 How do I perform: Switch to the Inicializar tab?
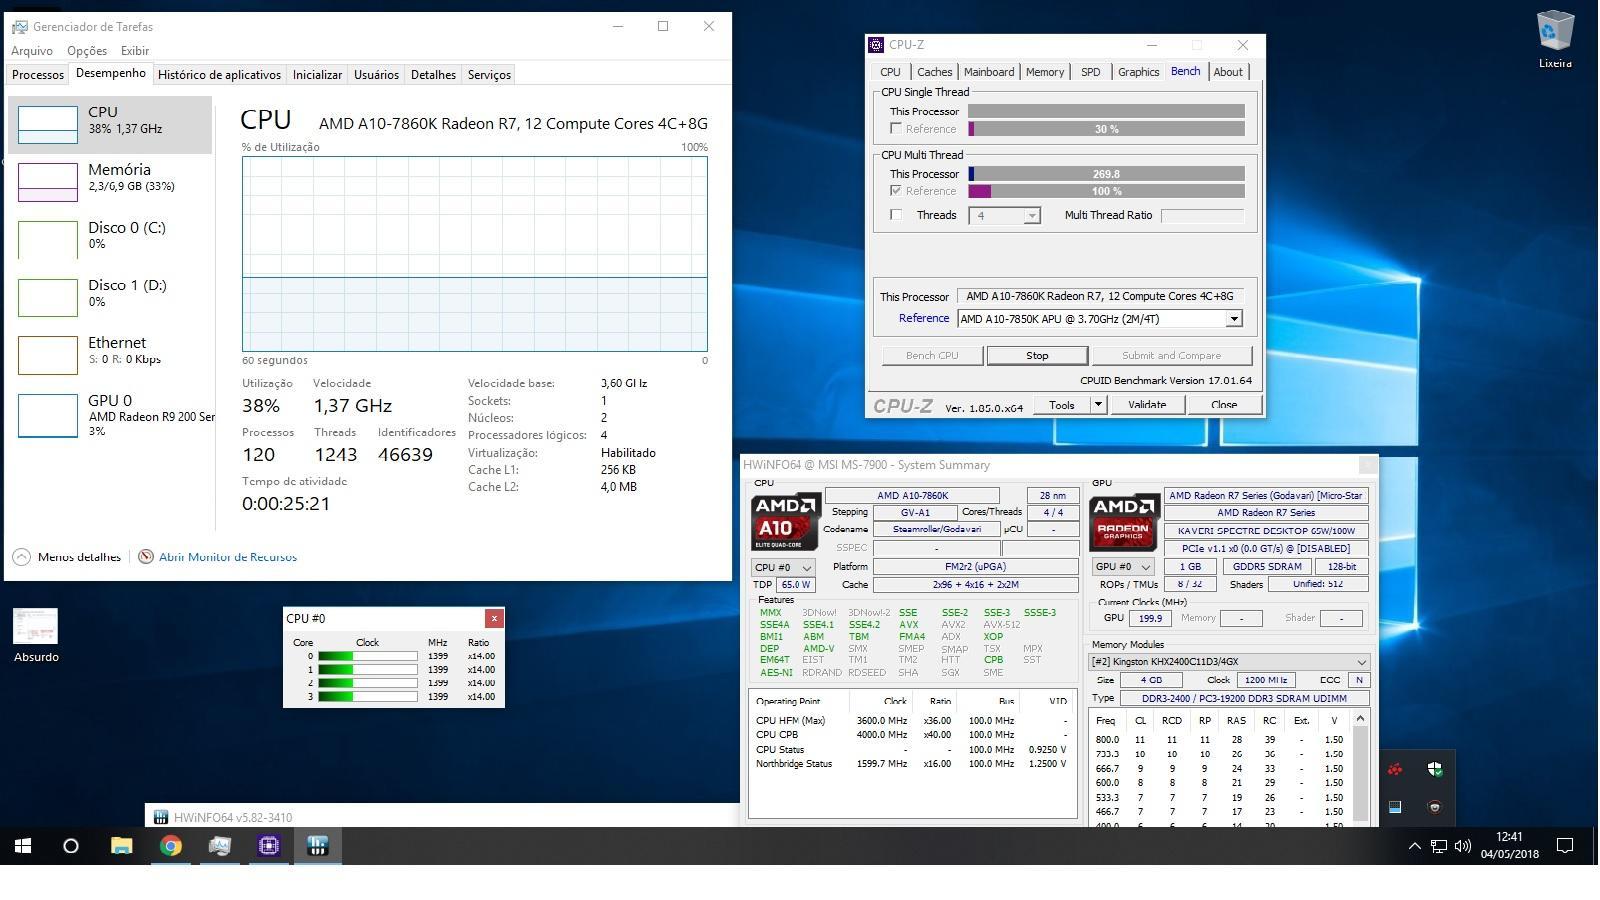pyautogui.click(x=317, y=74)
